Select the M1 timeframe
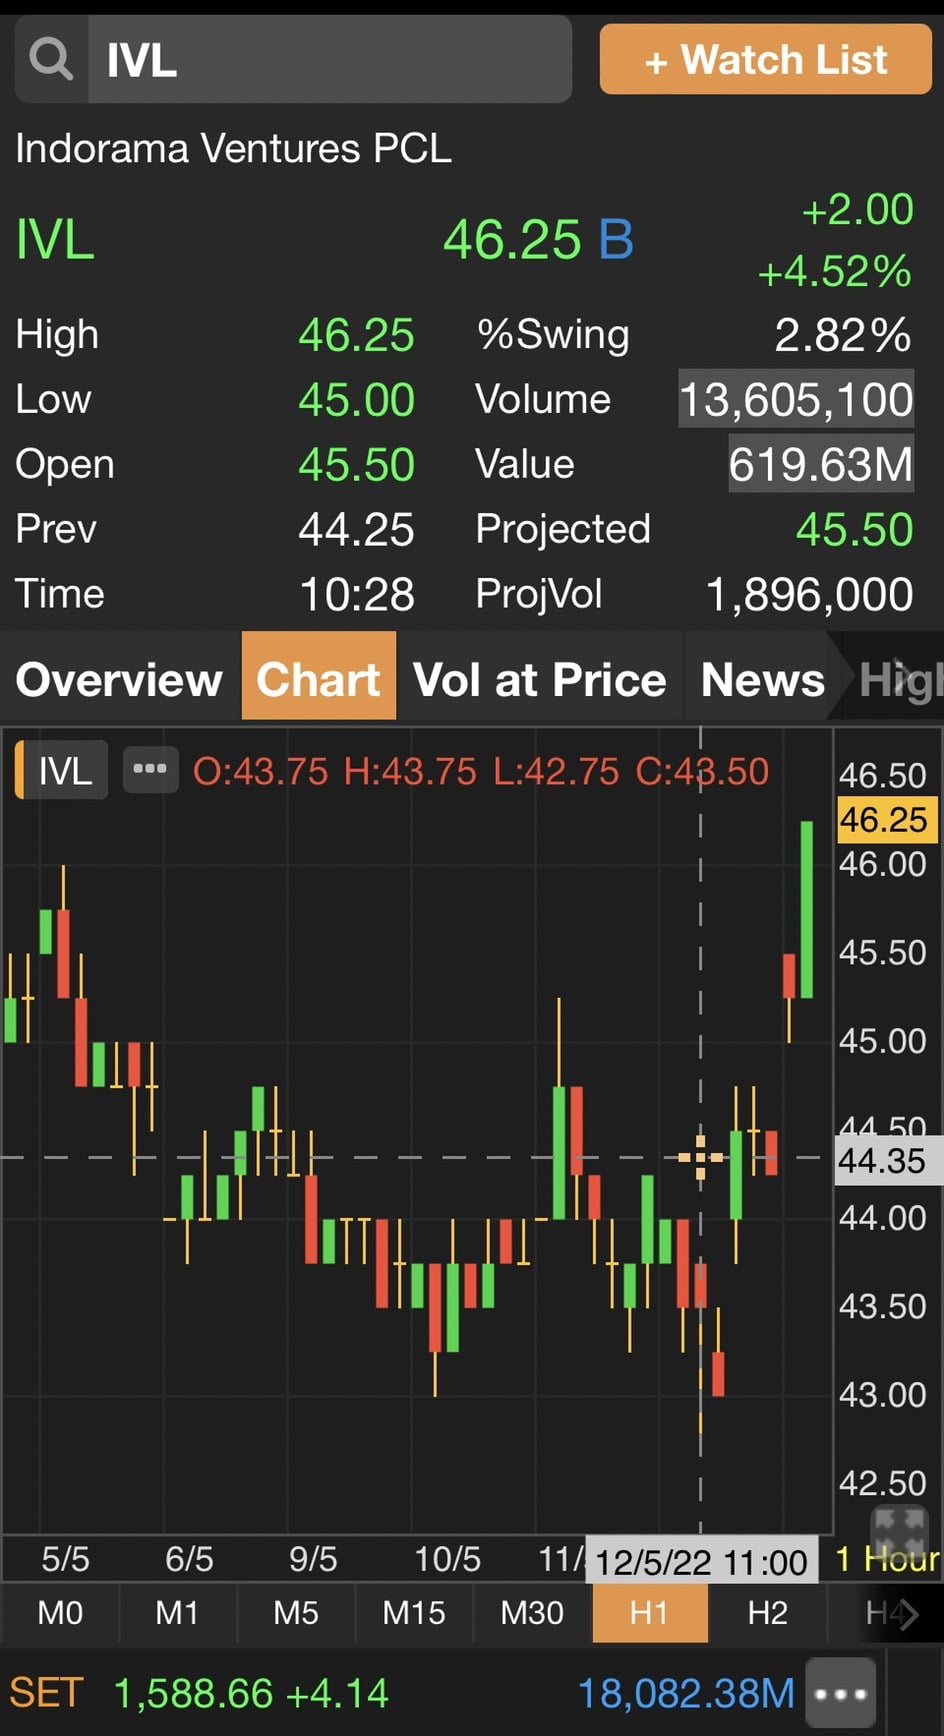This screenshot has width=944, height=1736. click(x=177, y=1613)
